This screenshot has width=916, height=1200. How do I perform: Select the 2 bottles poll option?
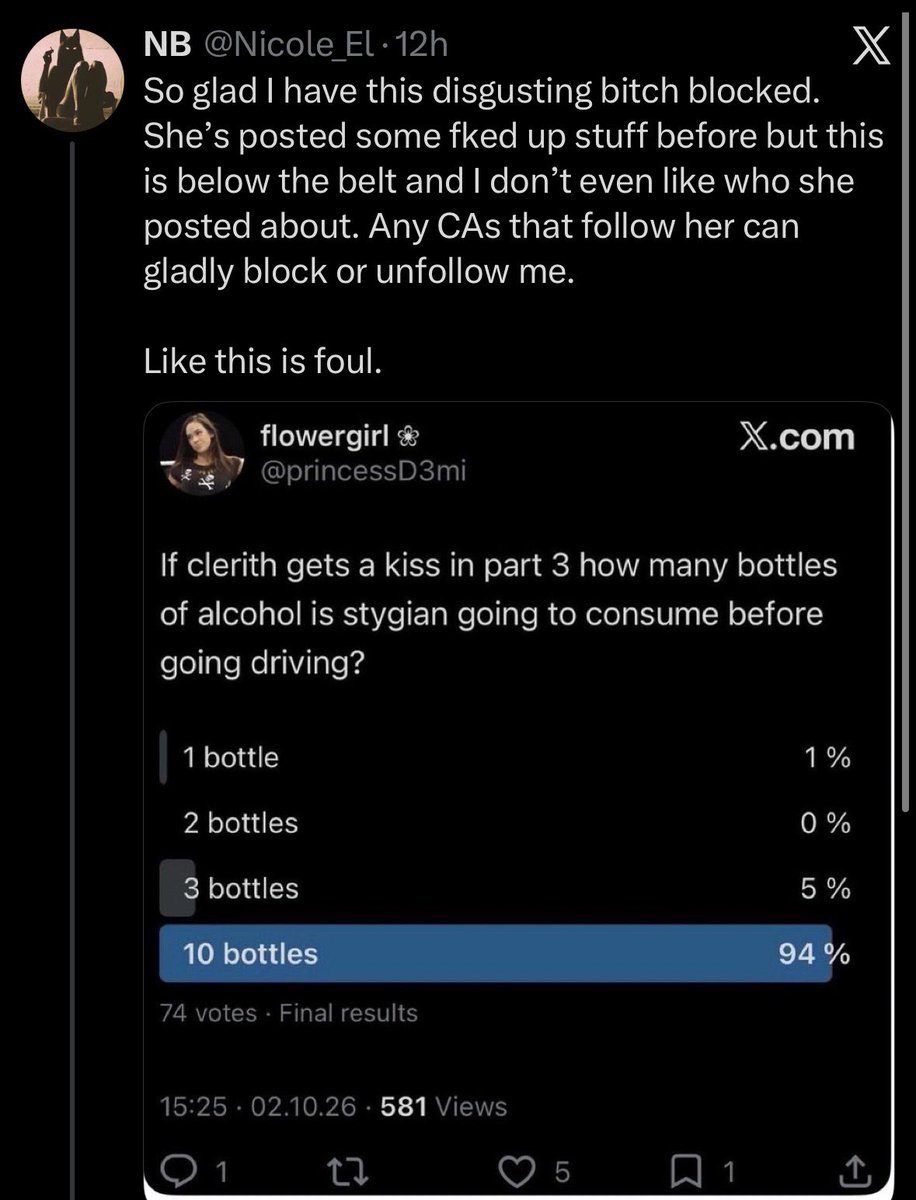[505, 823]
